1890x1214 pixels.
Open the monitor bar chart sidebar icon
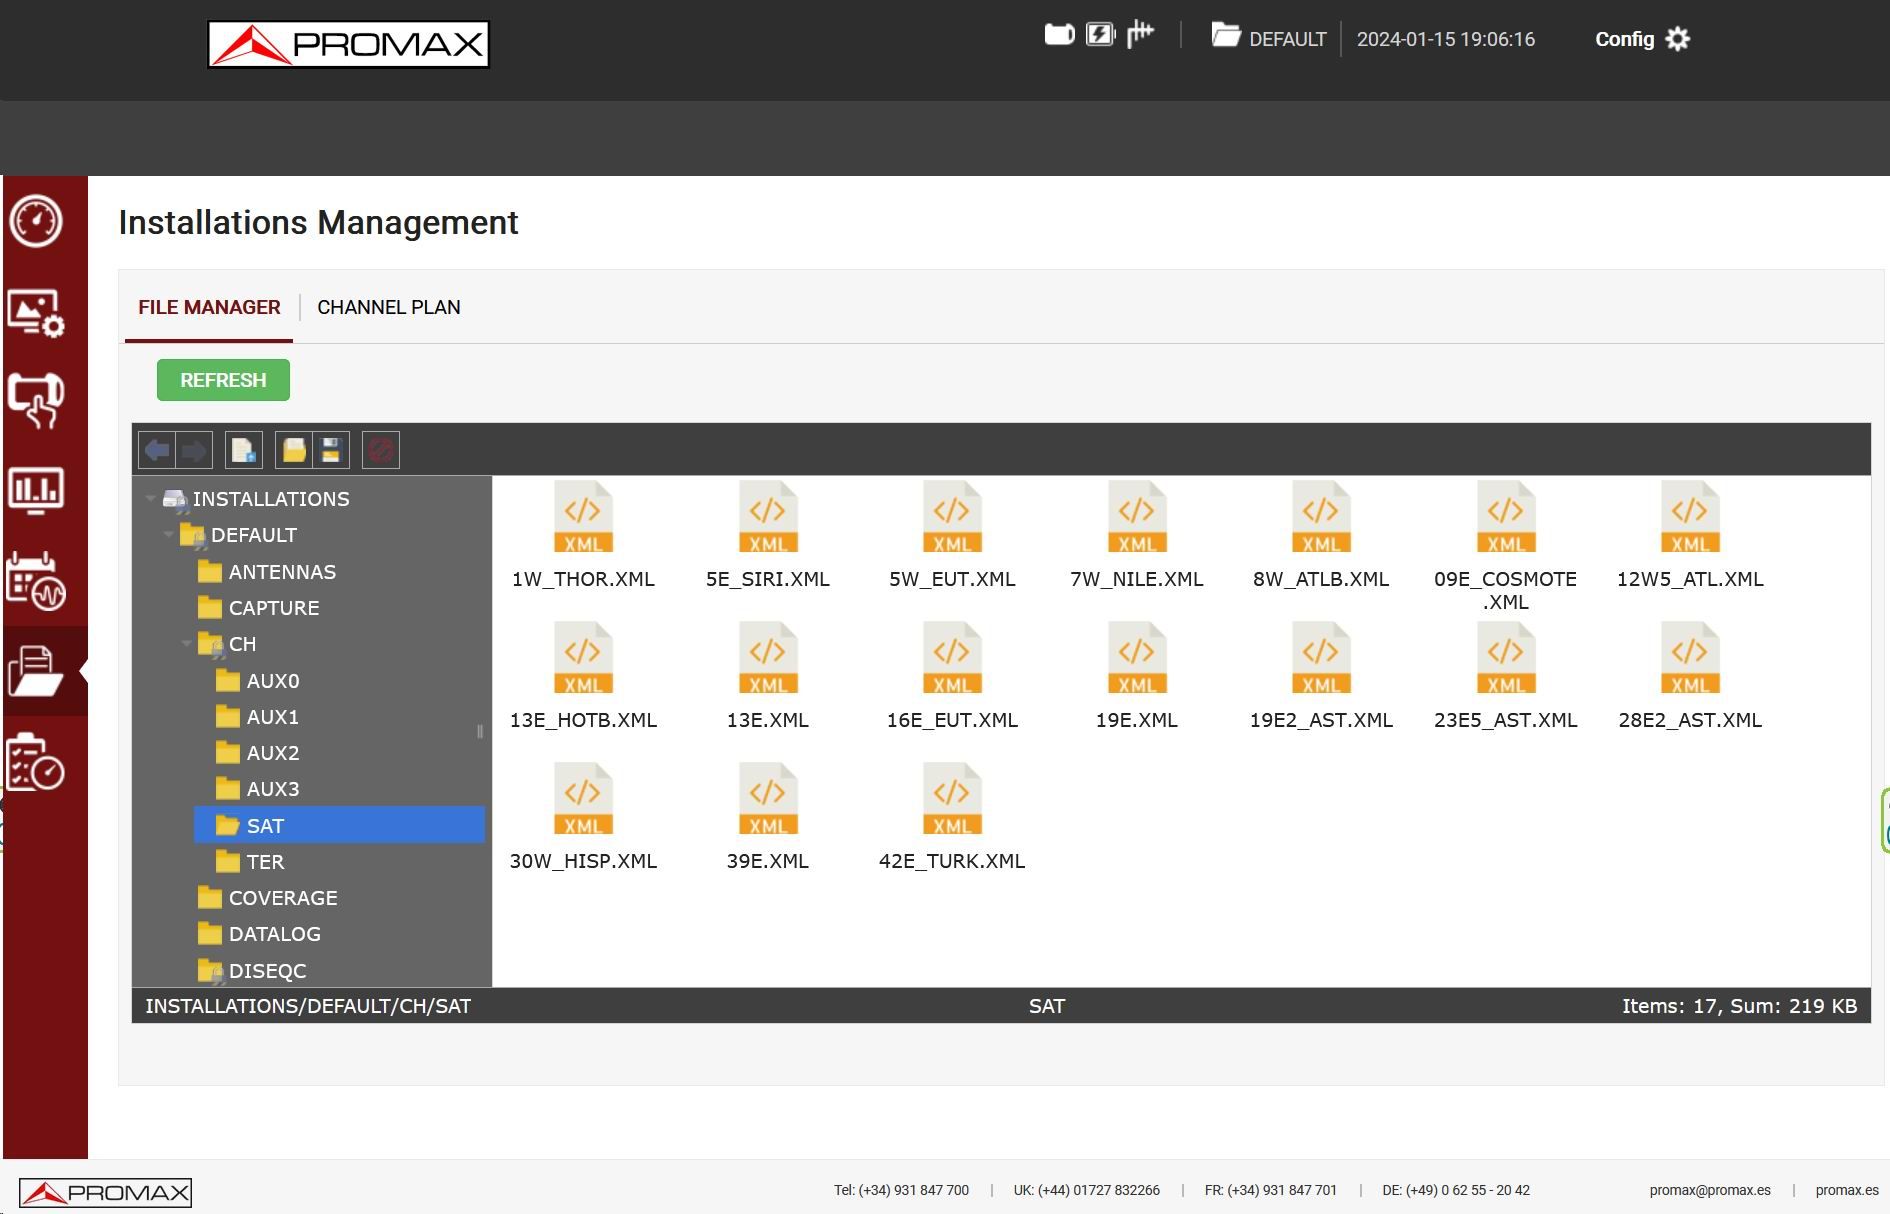tap(37, 490)
